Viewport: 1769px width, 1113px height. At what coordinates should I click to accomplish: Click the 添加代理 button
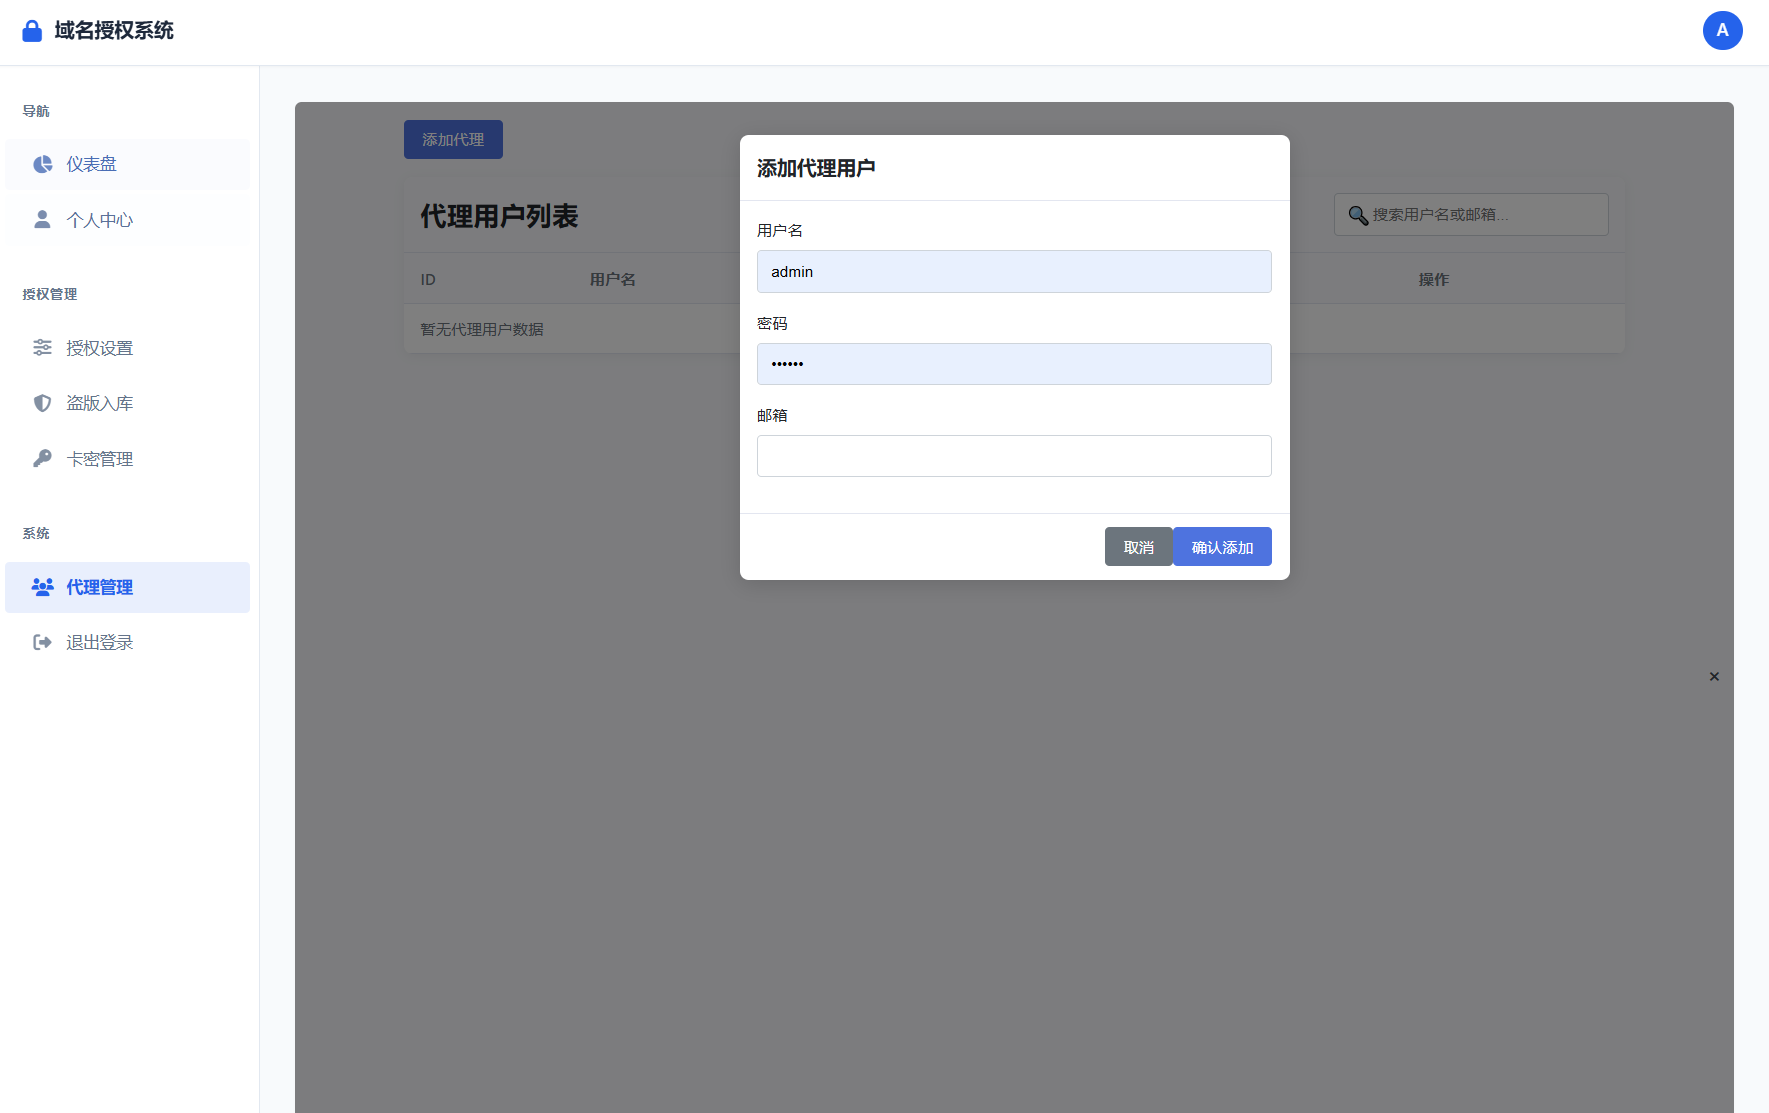tap(453, 140)
